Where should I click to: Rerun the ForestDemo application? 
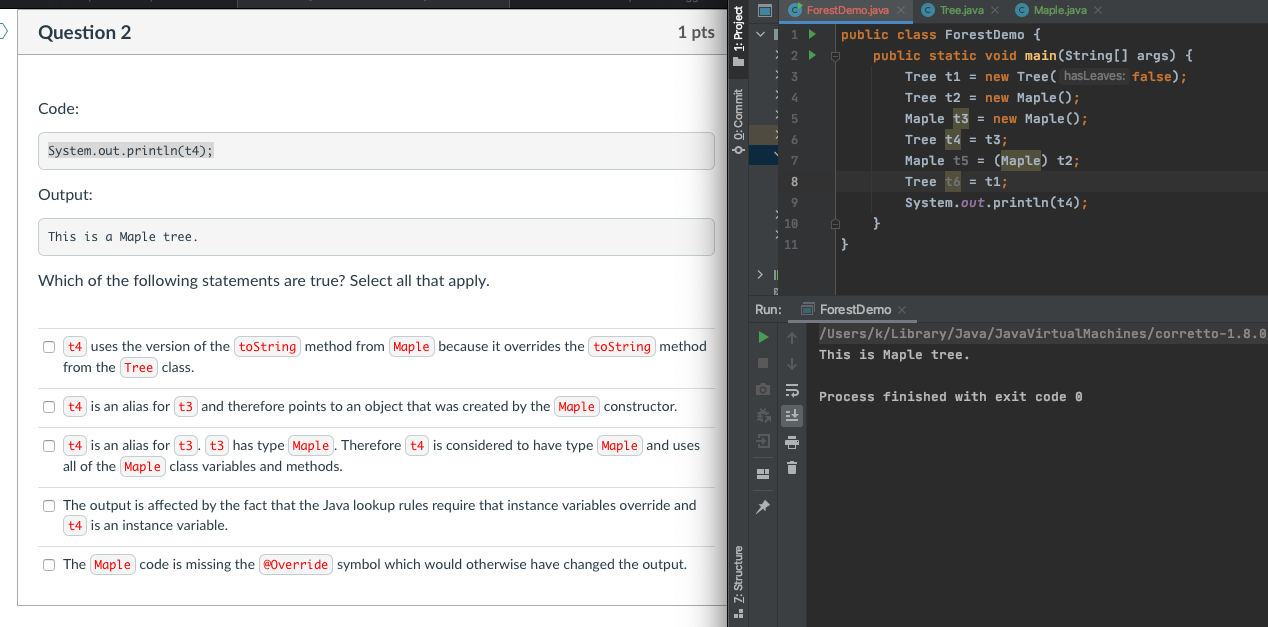pyautogui.click(x=763, y=337)
